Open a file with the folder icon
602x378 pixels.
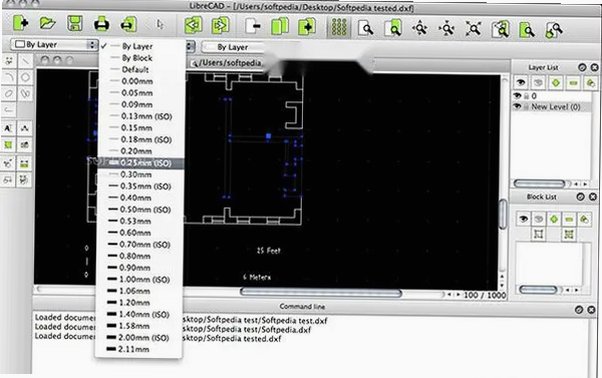pos(48,23)
